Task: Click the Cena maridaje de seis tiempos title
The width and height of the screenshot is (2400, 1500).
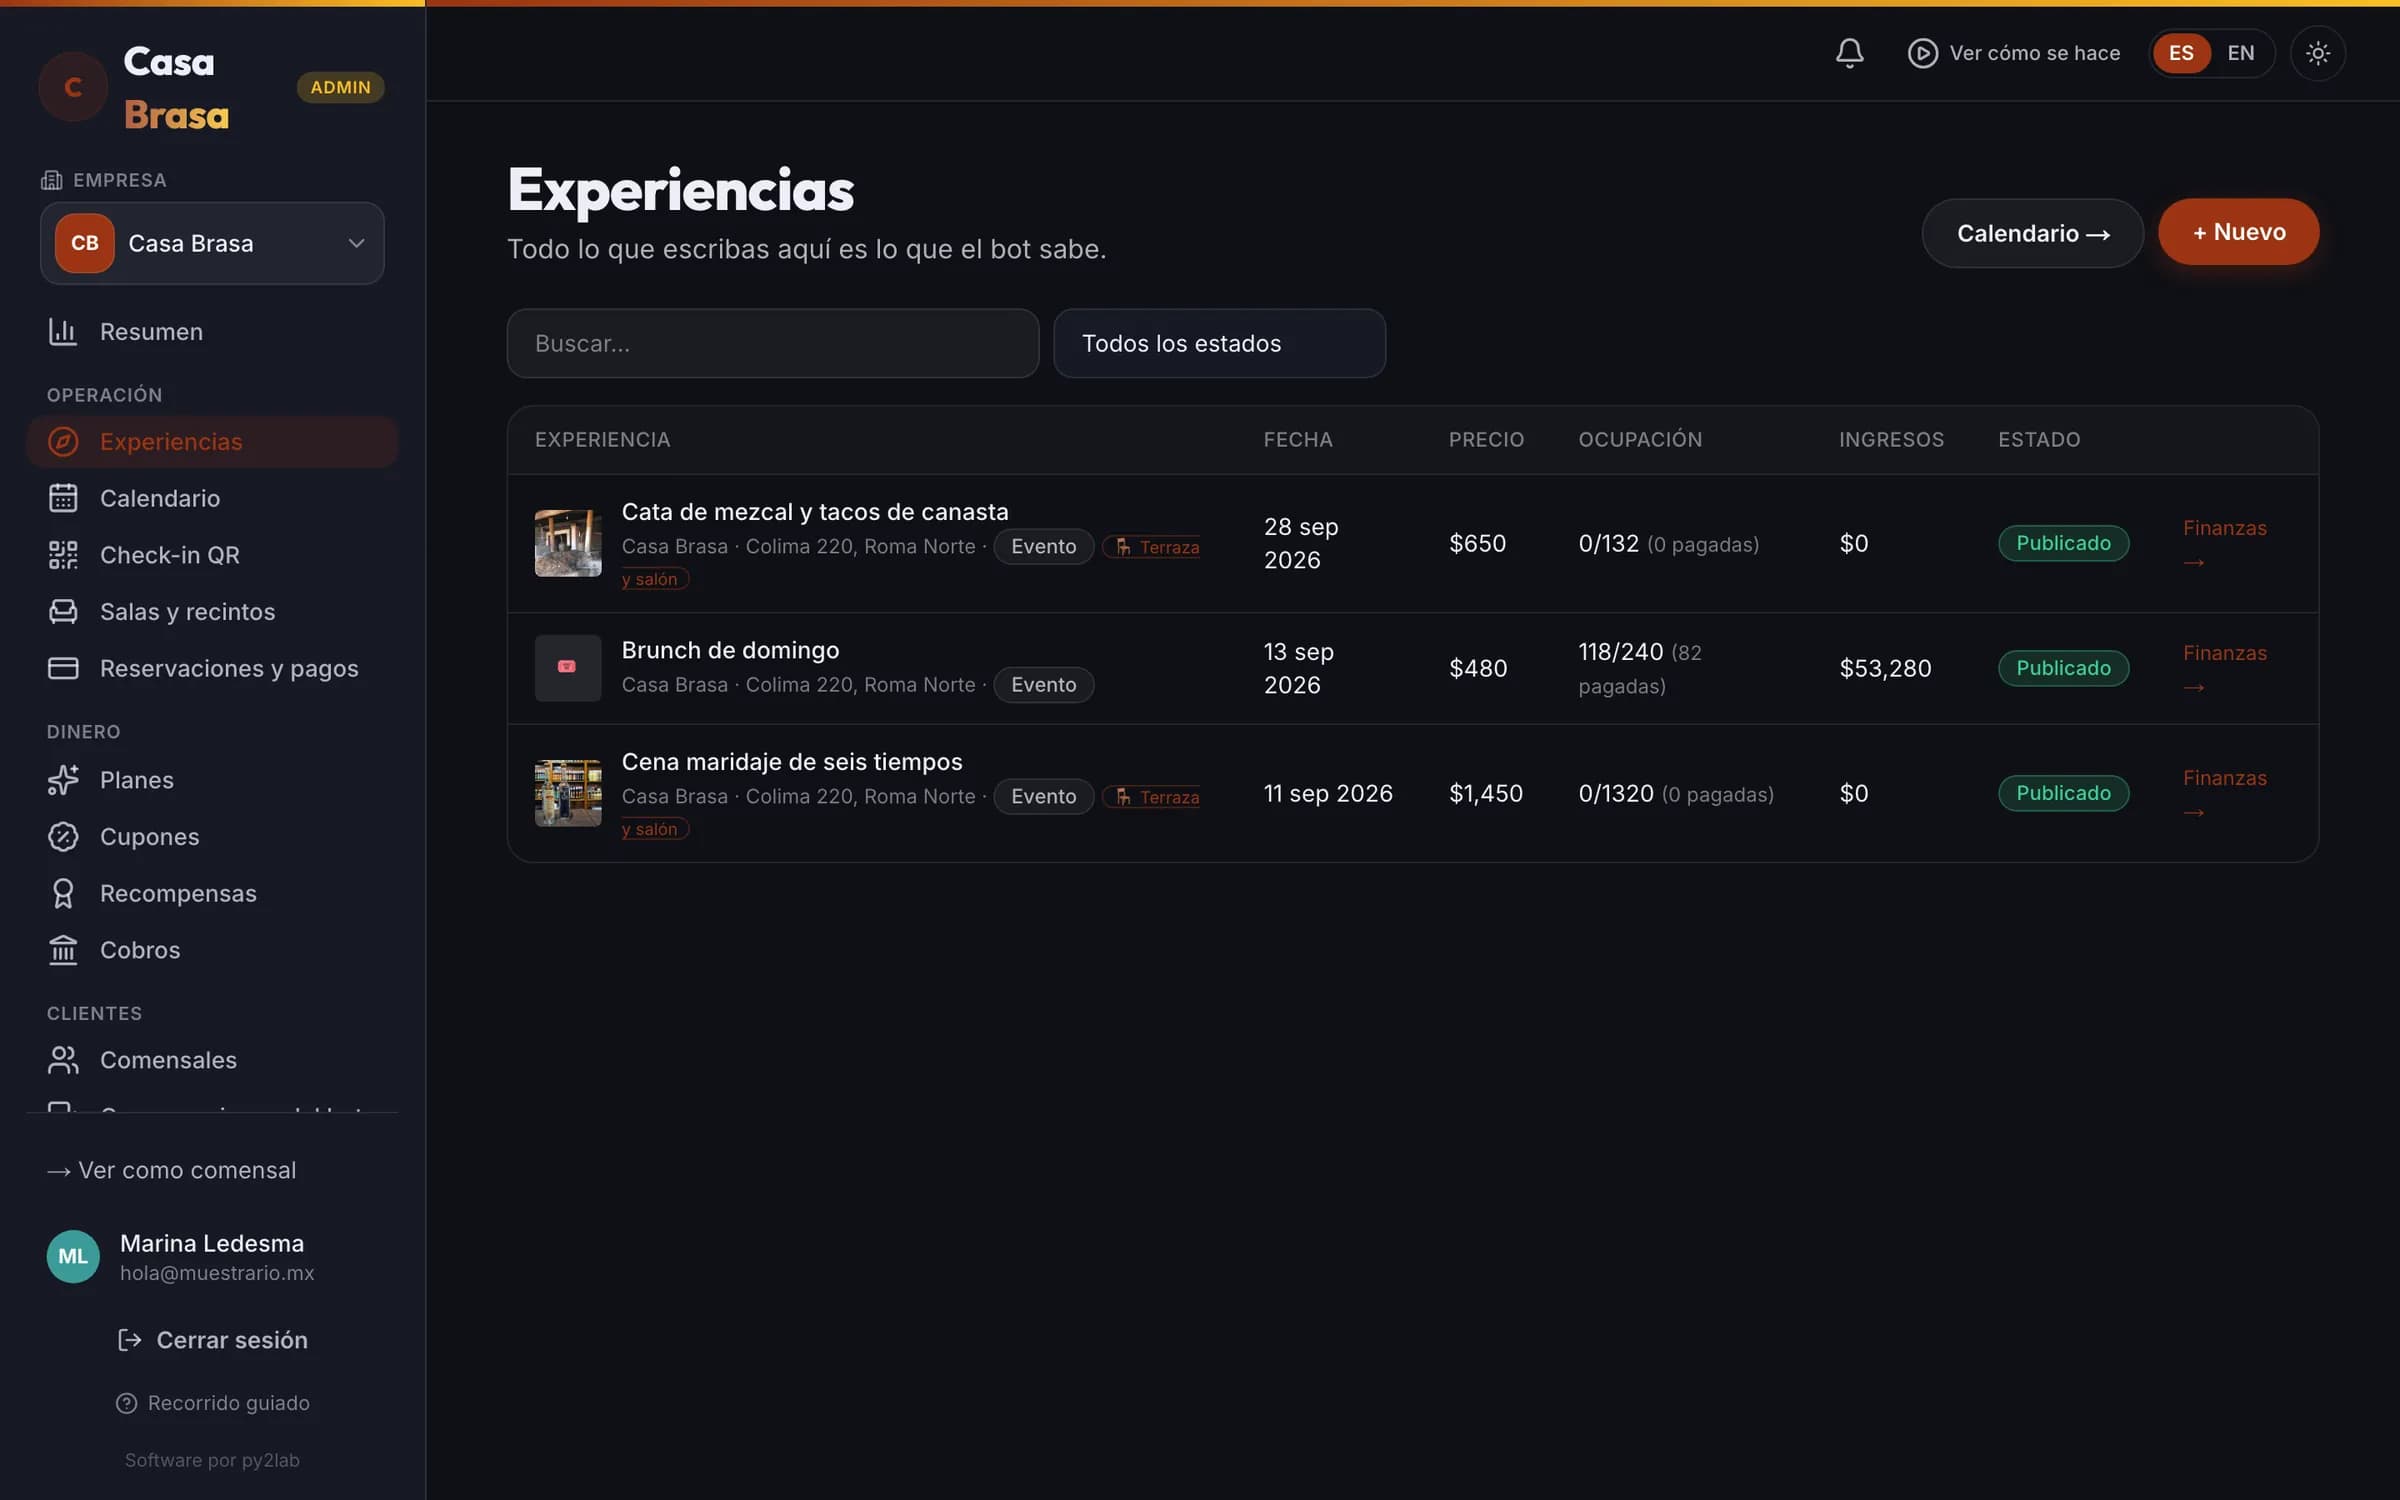Action: (792, 762)
